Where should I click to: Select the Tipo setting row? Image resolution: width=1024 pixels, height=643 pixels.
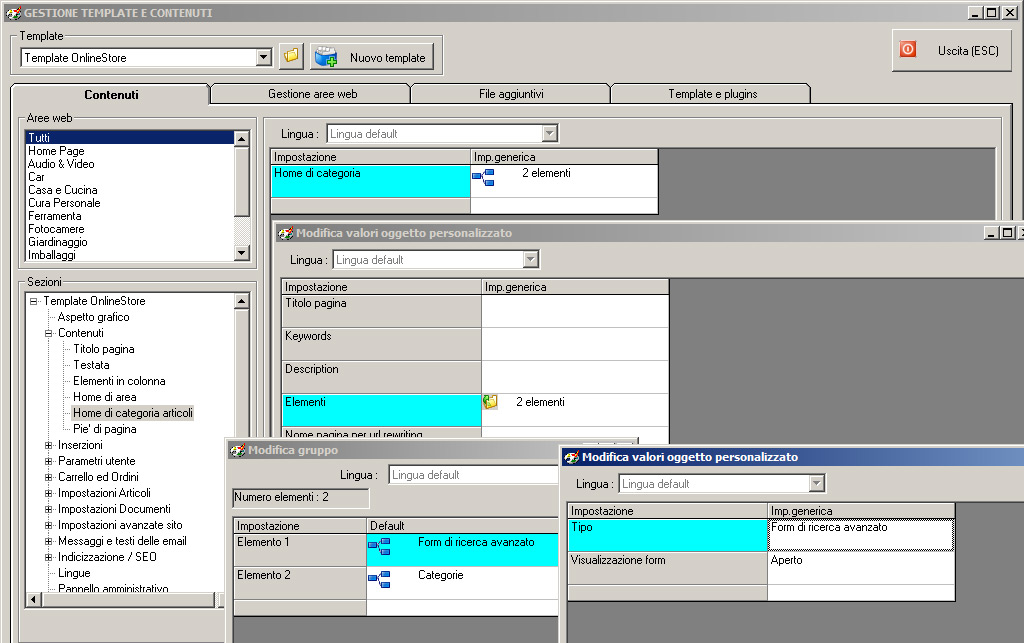667,535
